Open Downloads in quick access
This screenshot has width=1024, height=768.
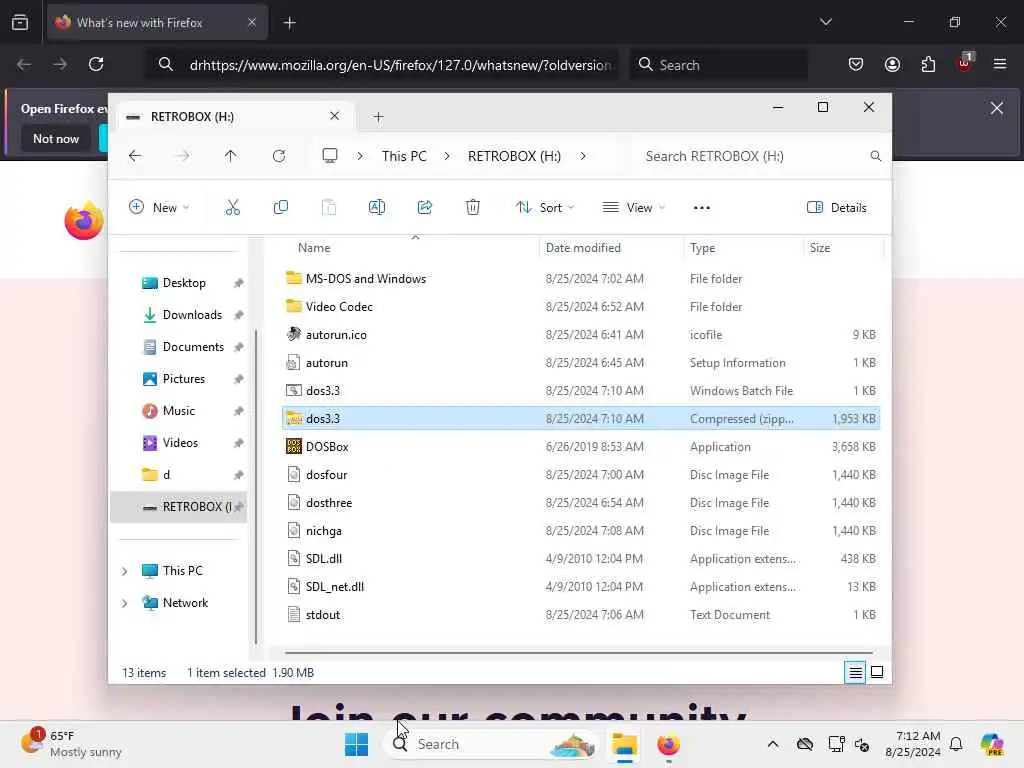(x=192, y=315)
